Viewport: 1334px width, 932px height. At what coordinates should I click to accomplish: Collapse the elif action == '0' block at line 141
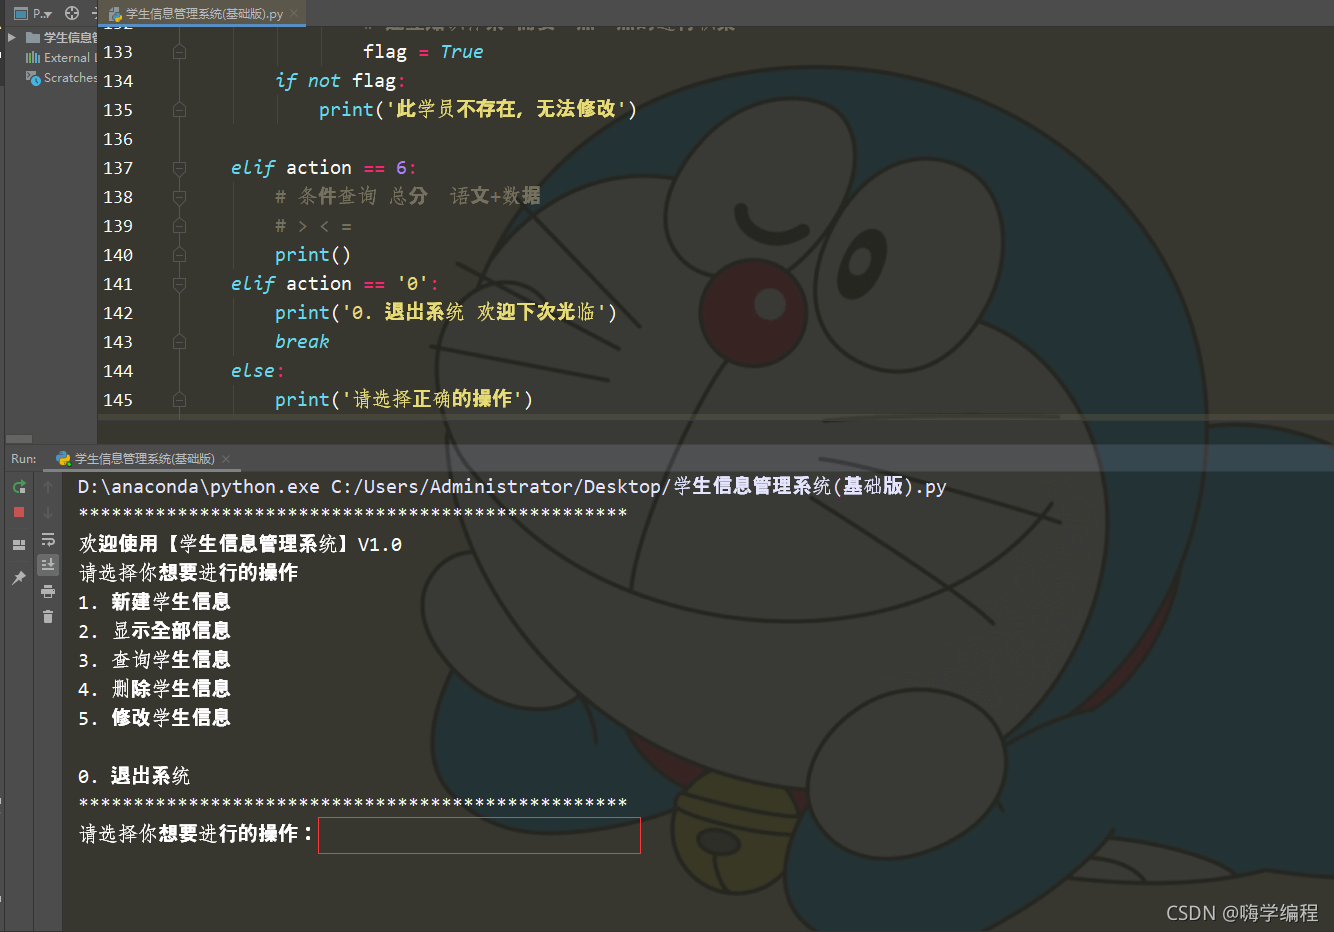click(179, 284)
